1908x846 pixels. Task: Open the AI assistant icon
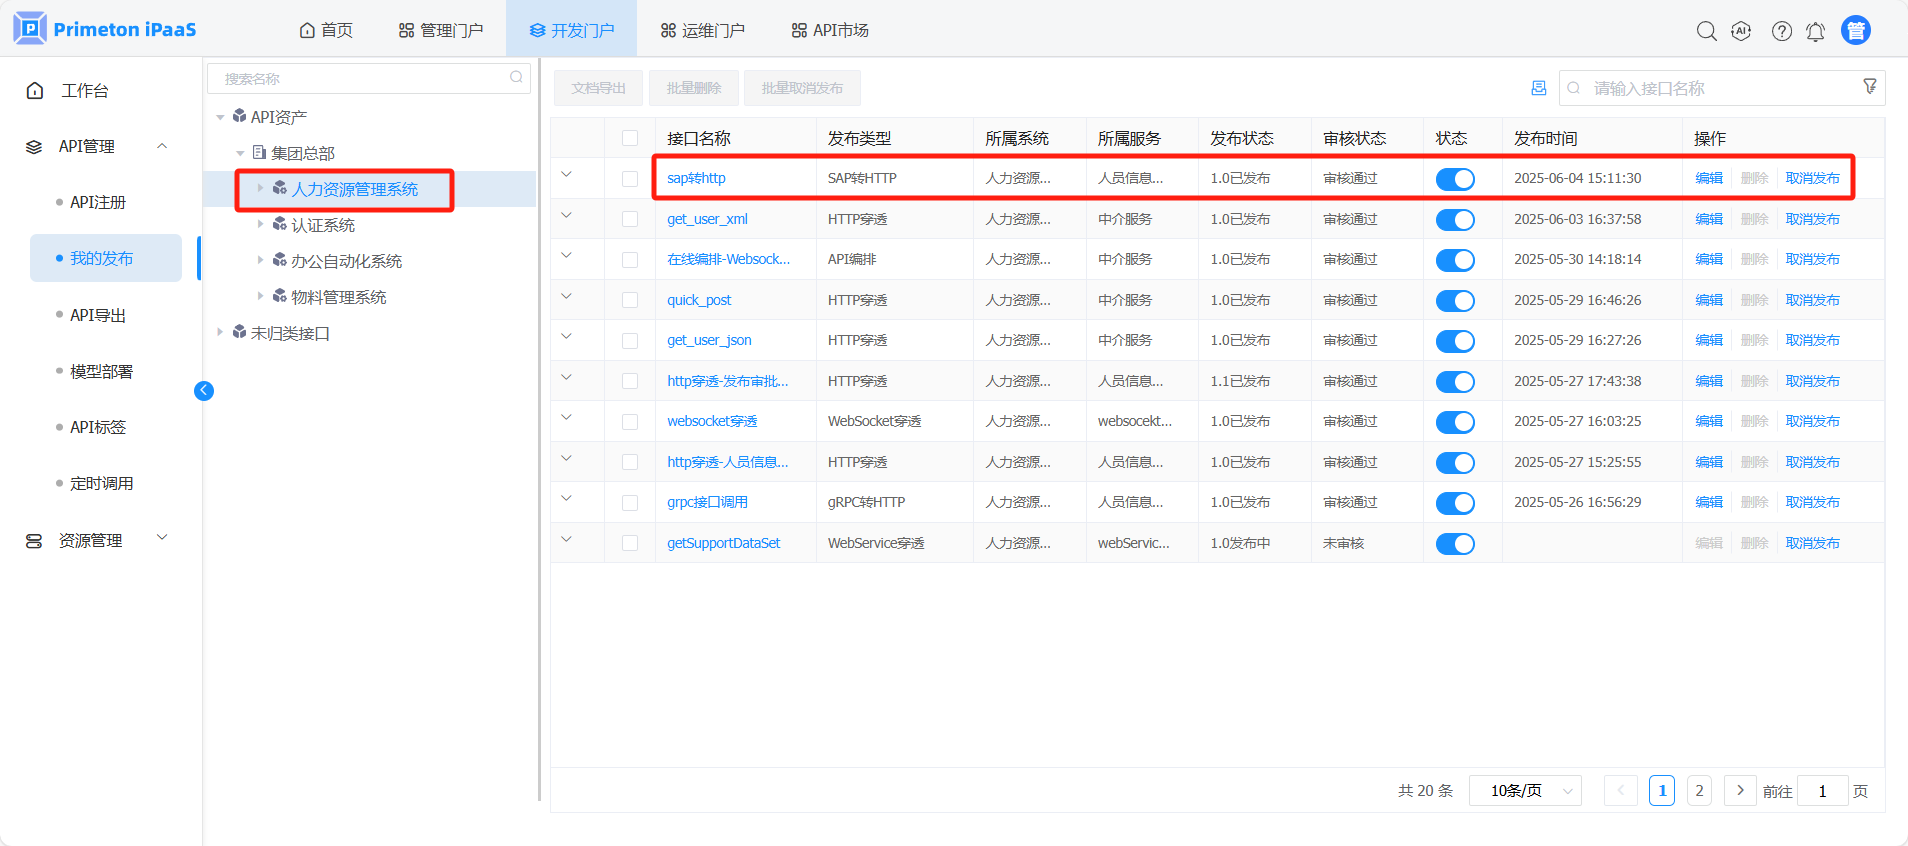(x=1741, y=31)
